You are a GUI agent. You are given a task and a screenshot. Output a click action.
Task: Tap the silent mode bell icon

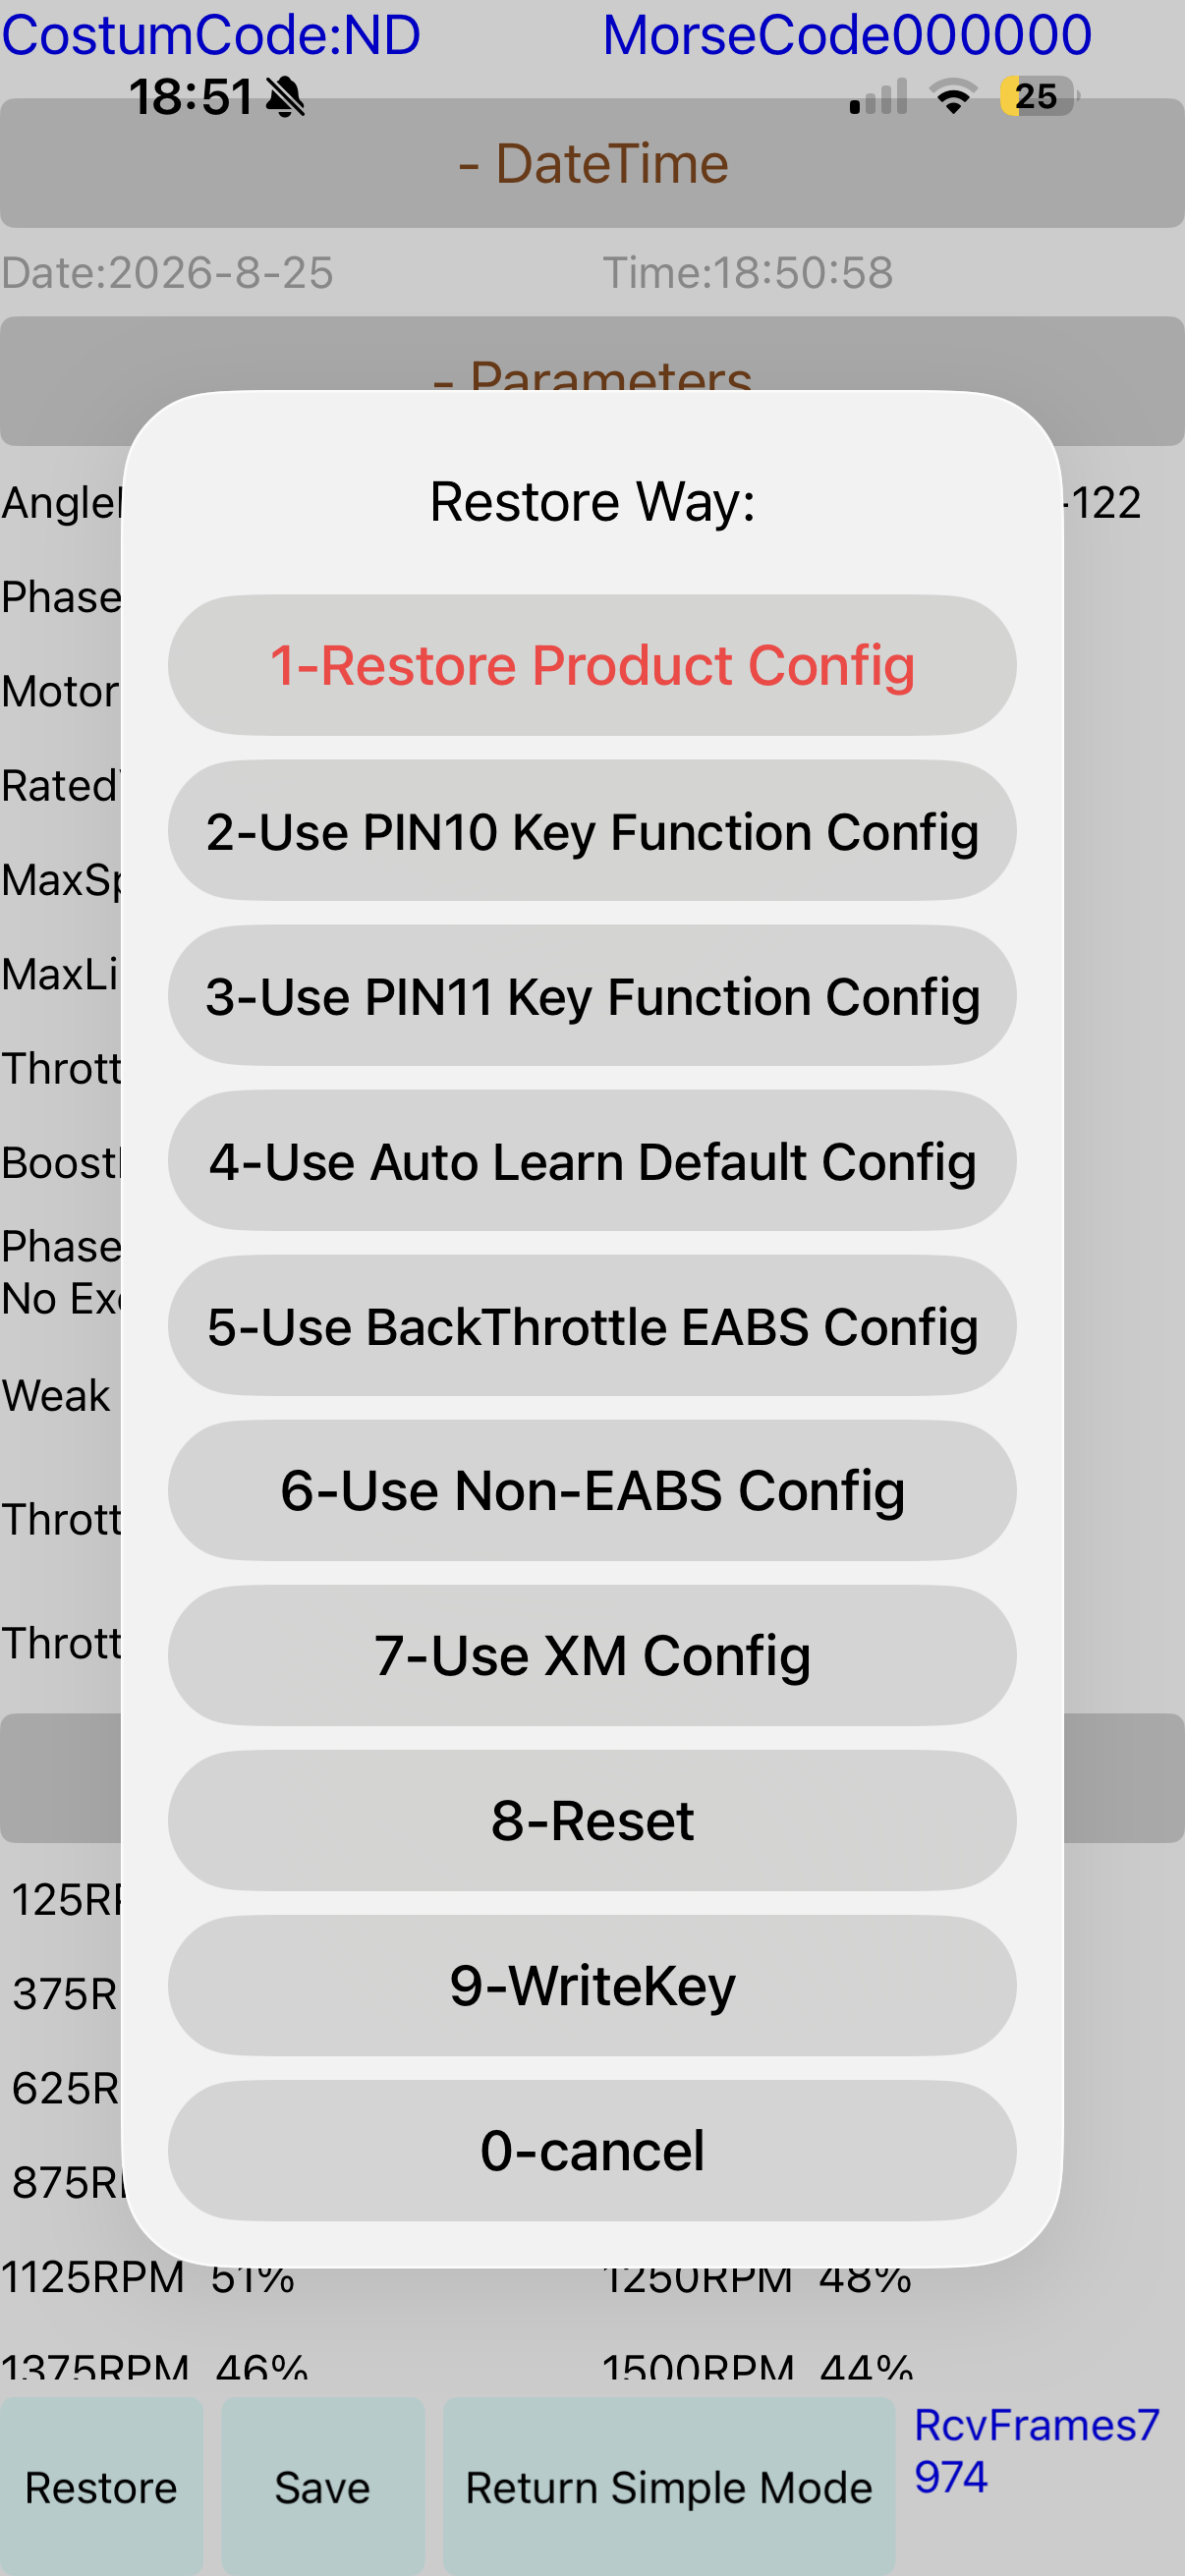(x=286, y=97)
